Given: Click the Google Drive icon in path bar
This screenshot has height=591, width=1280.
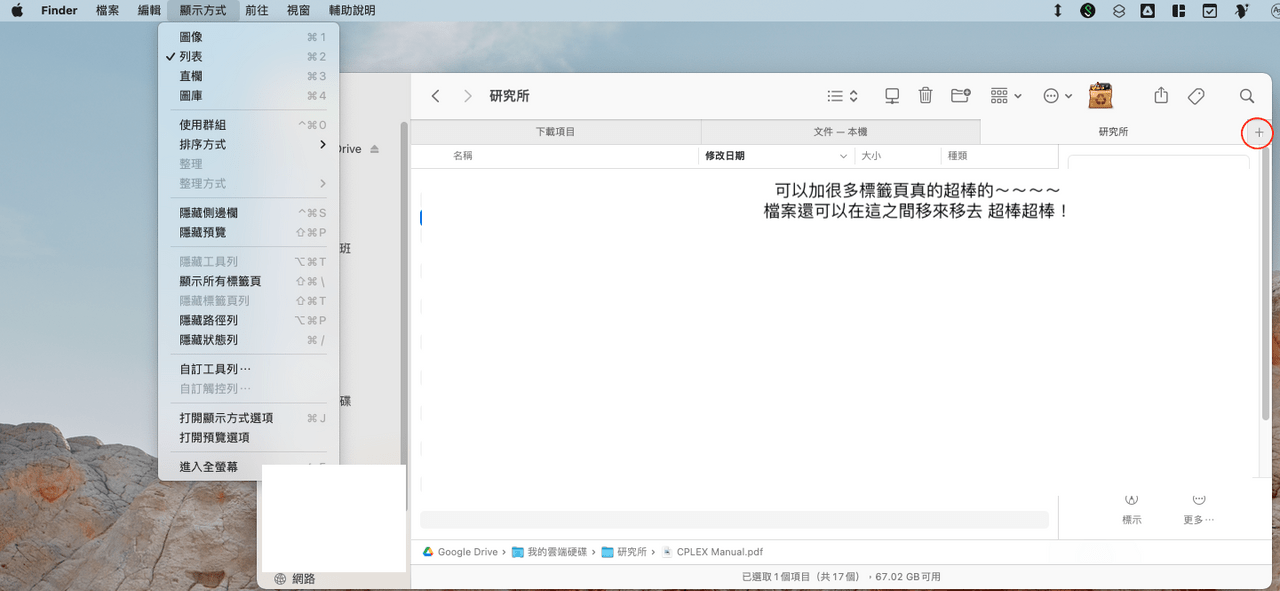Looking at the screenshot, I should tap(427, 552).
